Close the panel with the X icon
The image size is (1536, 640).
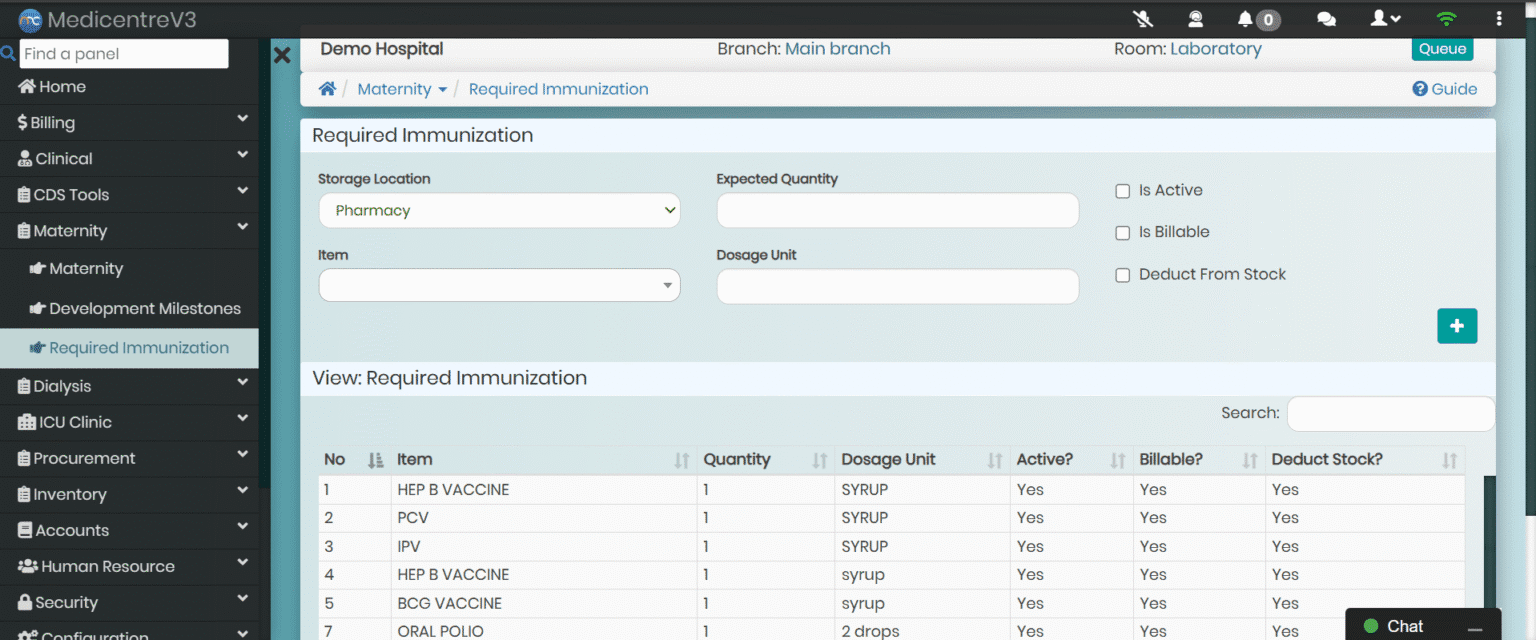coord(282,55)
